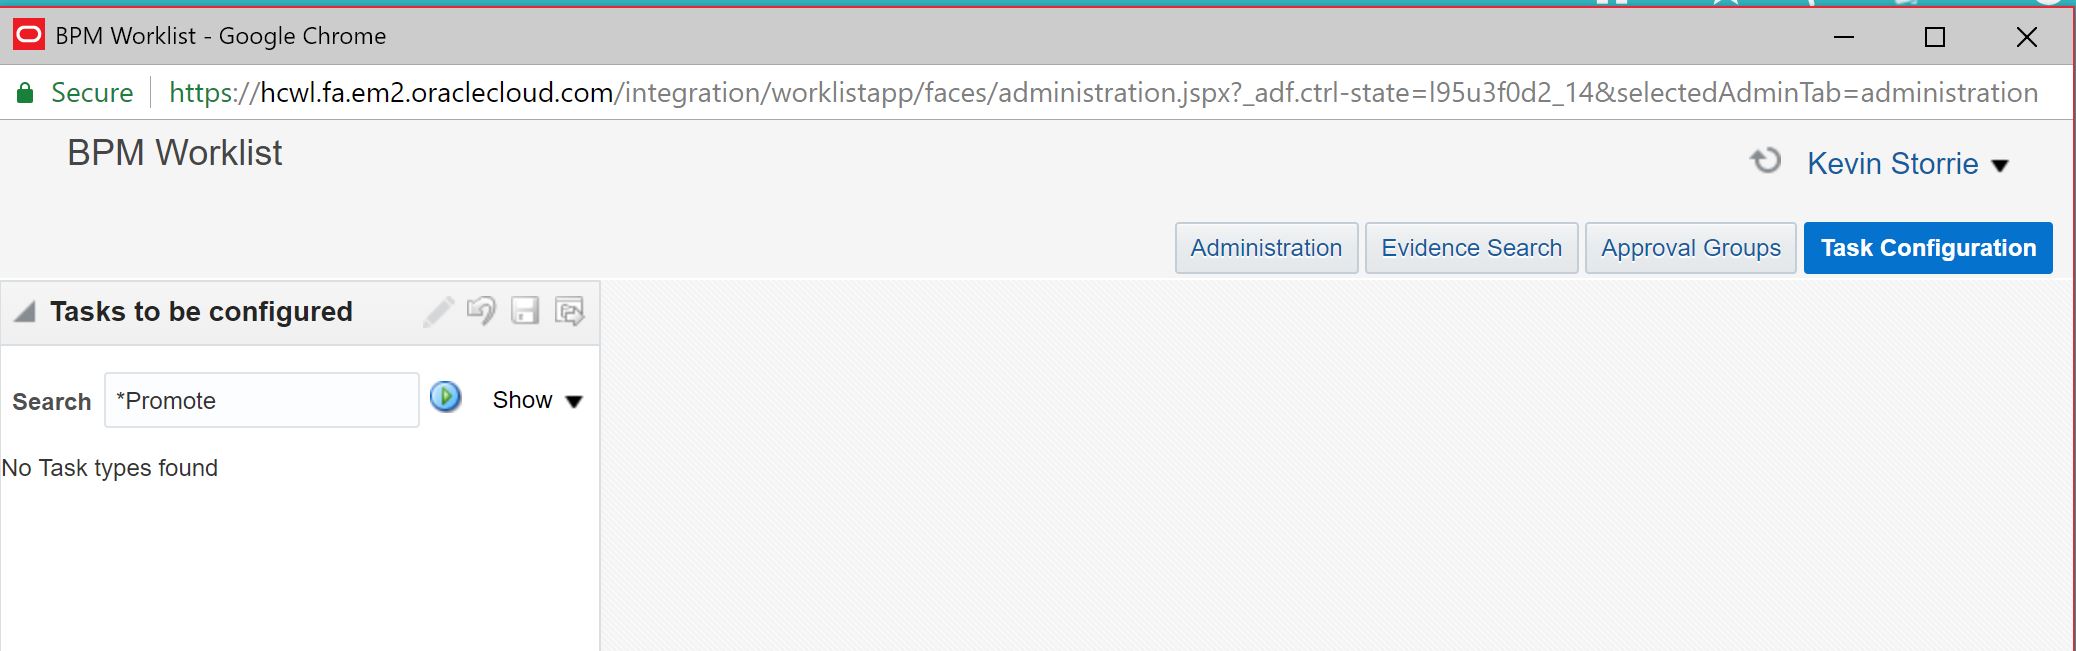This screenshot has height=651, width=2076.
Task: Run the task search with the play icon
Action: 446,398
